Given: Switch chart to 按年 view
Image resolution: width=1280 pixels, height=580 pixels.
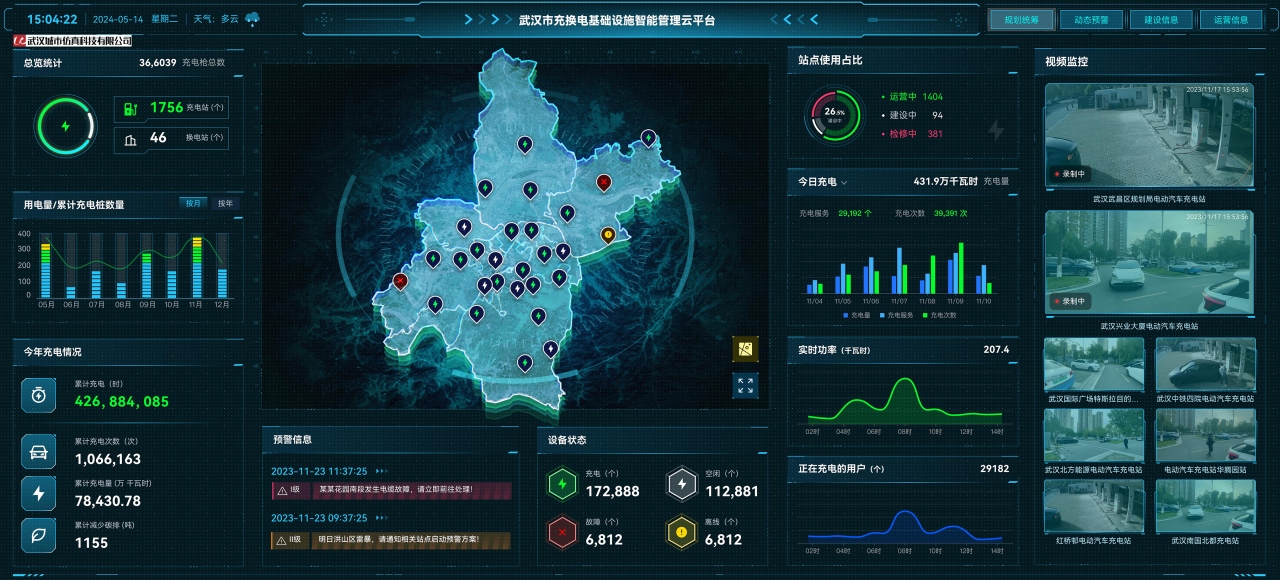Looking at the screenshot, I should (226, 204).
